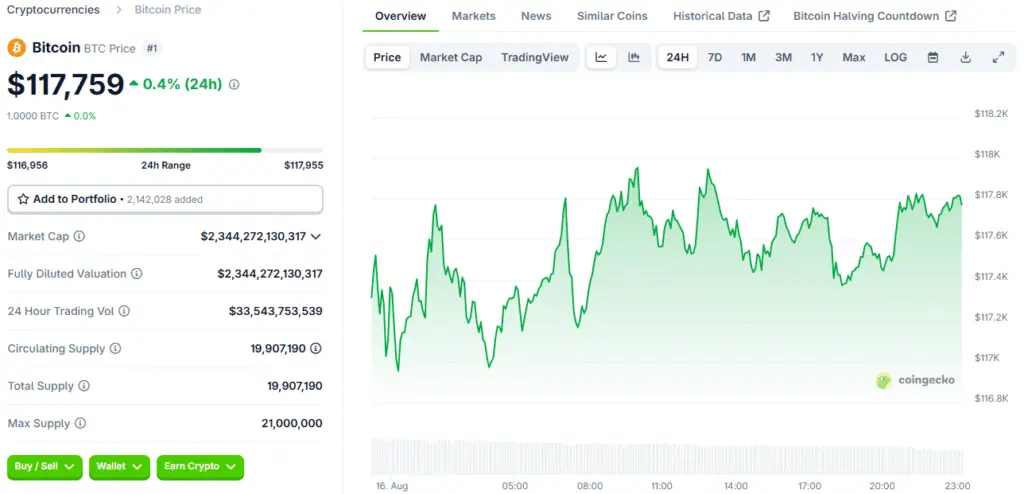The image size is (1024, 494).
Task: Open the Similar Coins tab
Action: pos(612,16)
